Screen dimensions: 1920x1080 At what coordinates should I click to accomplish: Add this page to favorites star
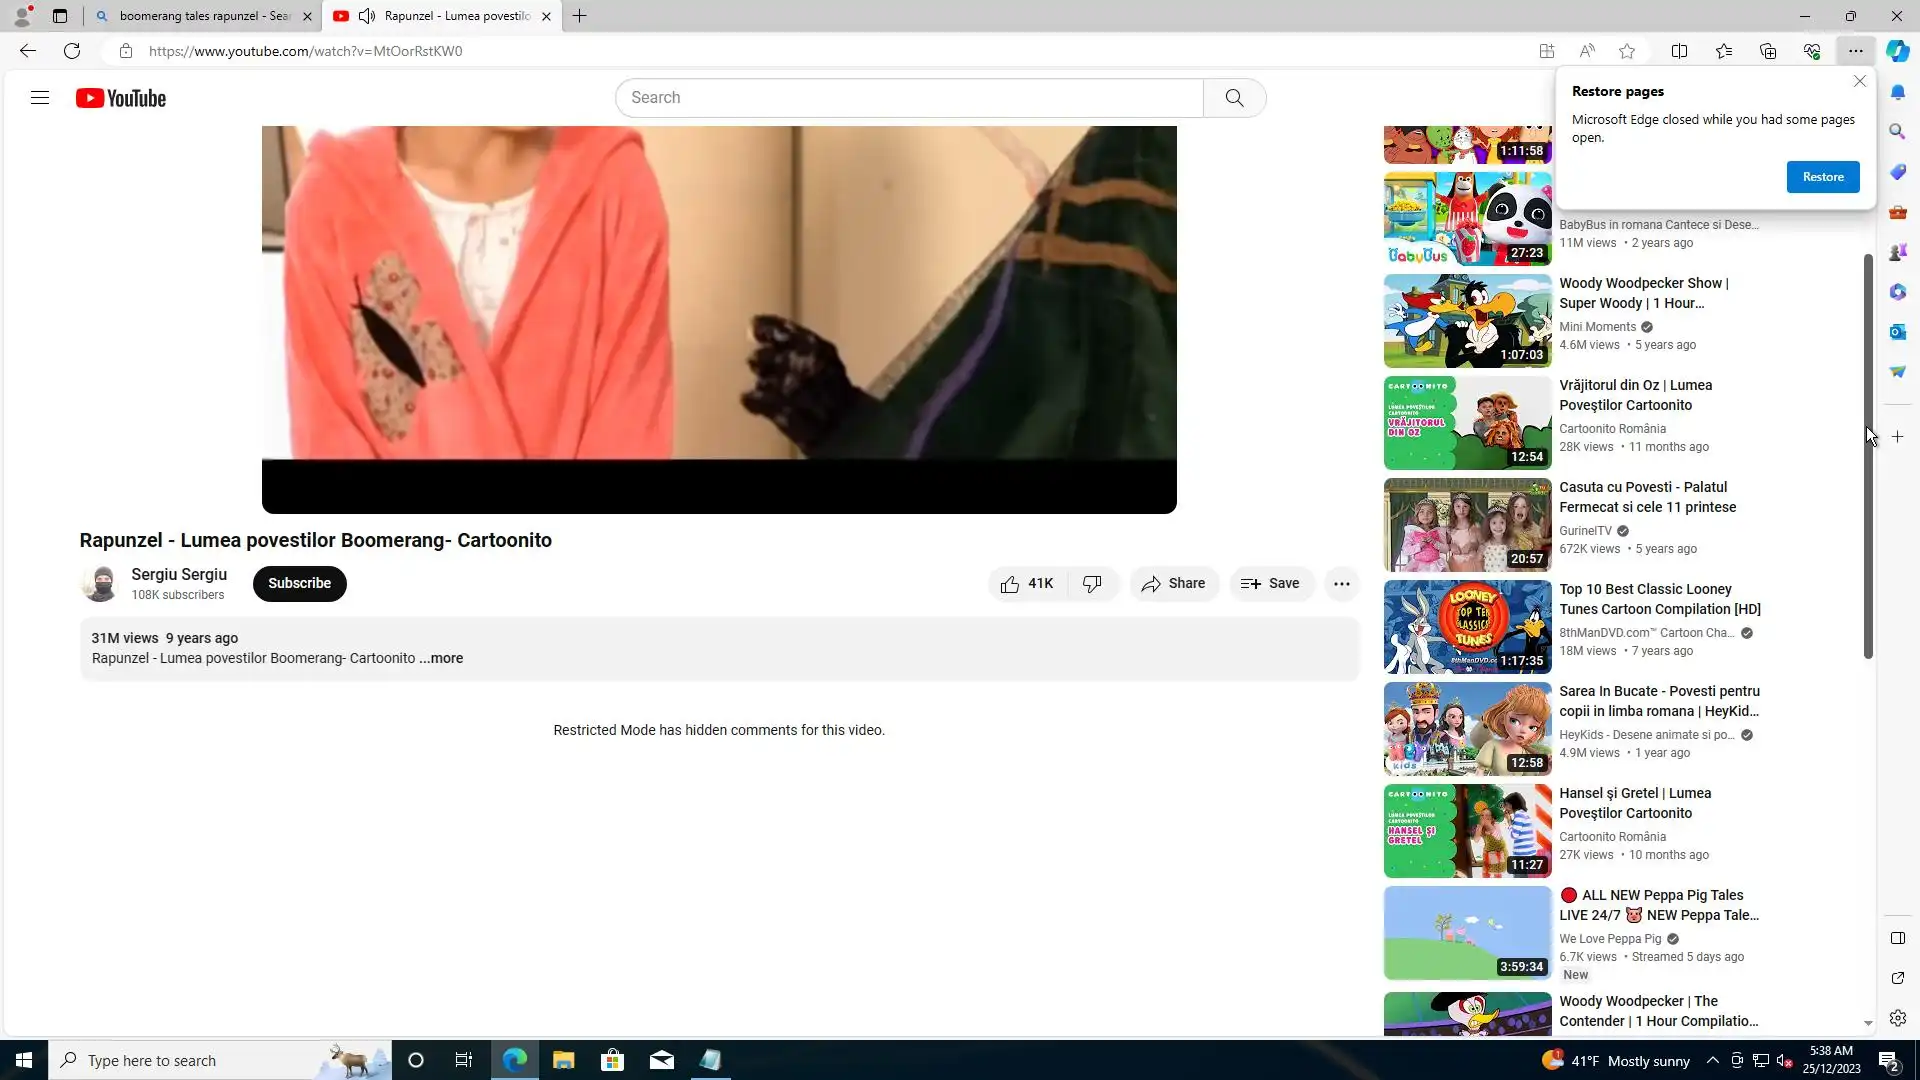[x=1627, y=51]
